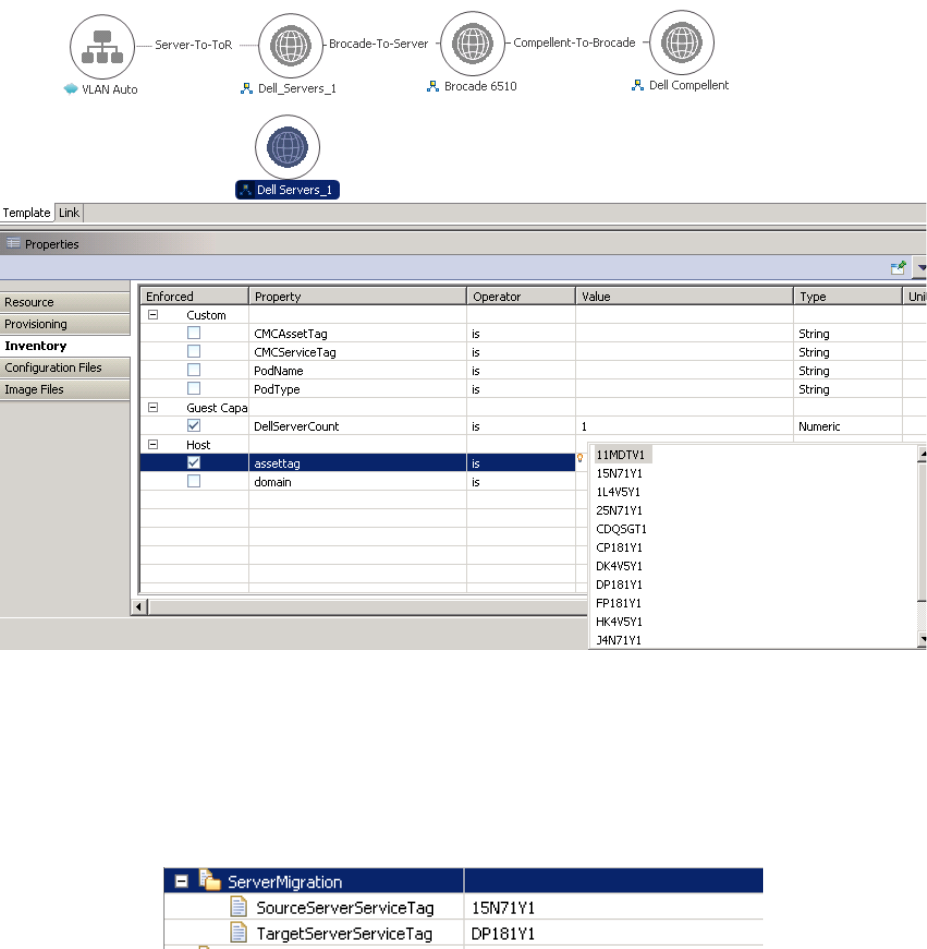Select the Brocade 6510 globe node

[x=472, y=44]
